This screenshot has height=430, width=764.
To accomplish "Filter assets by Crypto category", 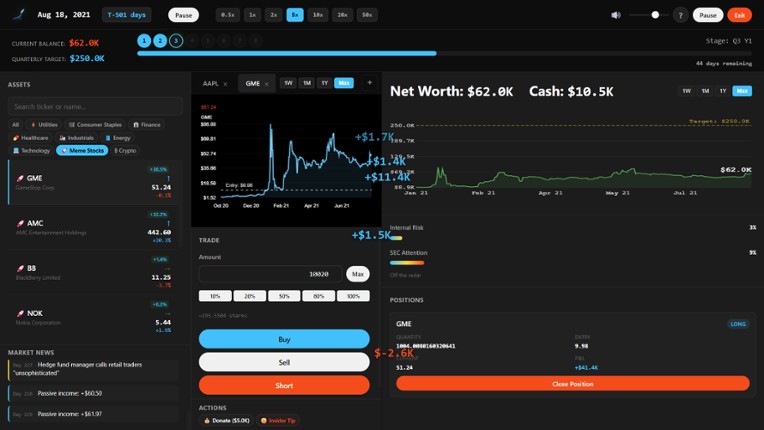I will click(125, 150).
